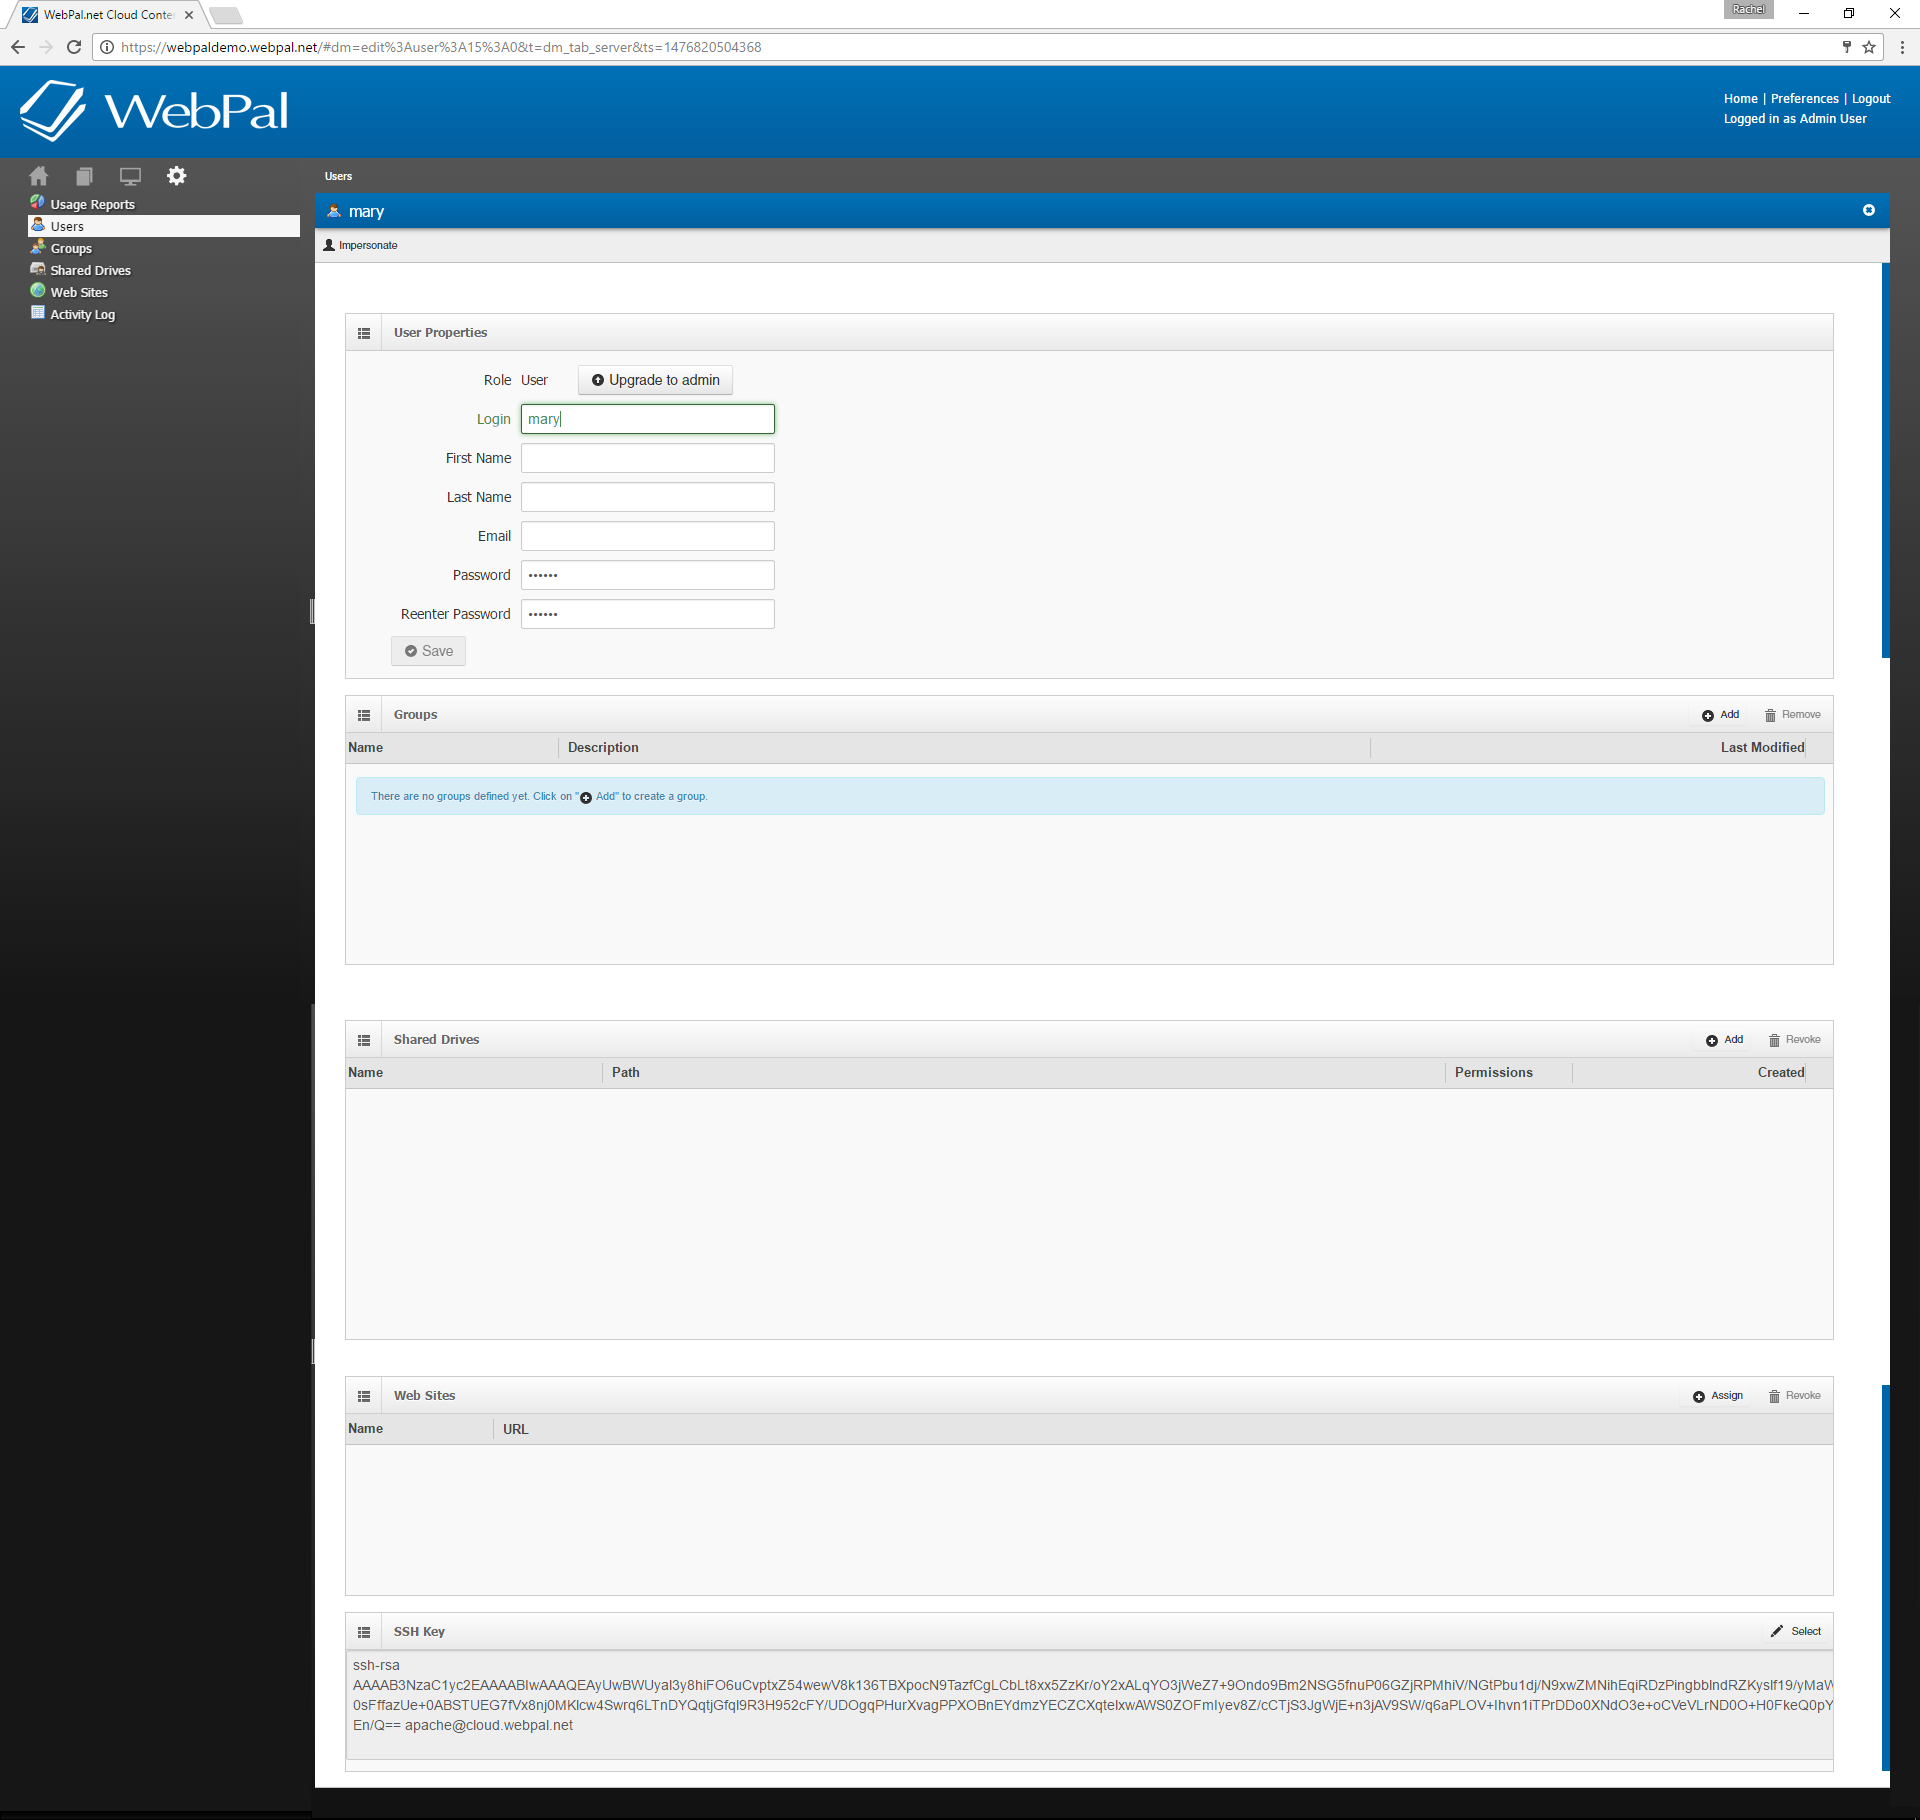This screenshot has width=1920, height=1820.
Task: Click the Save user properties button
Action: click(430, 650)
